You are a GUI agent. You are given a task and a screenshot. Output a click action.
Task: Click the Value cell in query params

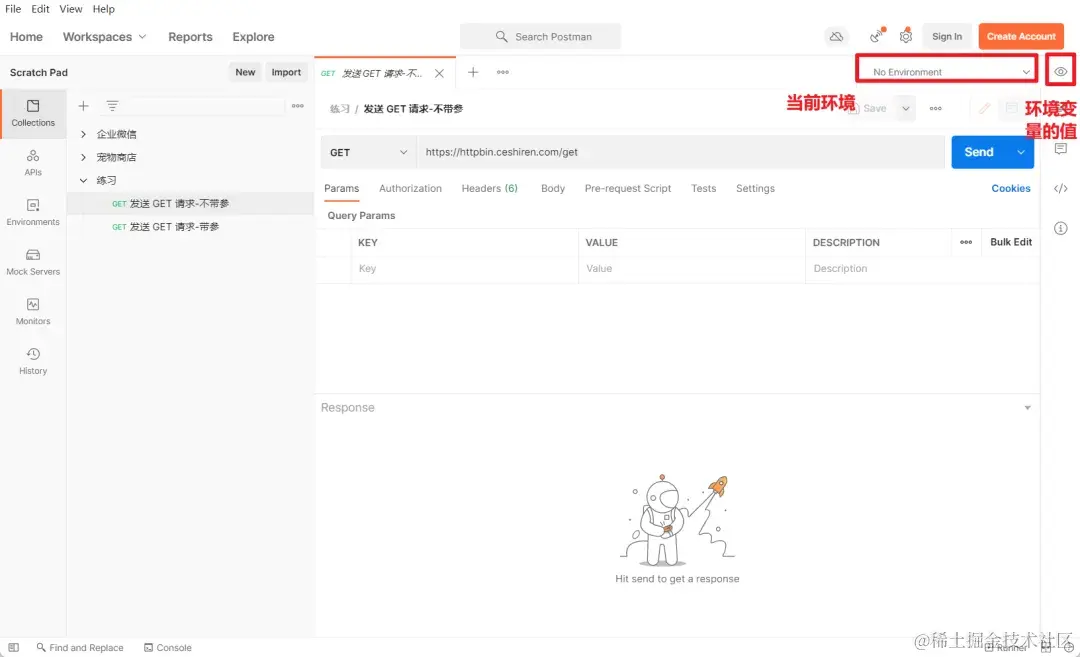tap(692, 269)
